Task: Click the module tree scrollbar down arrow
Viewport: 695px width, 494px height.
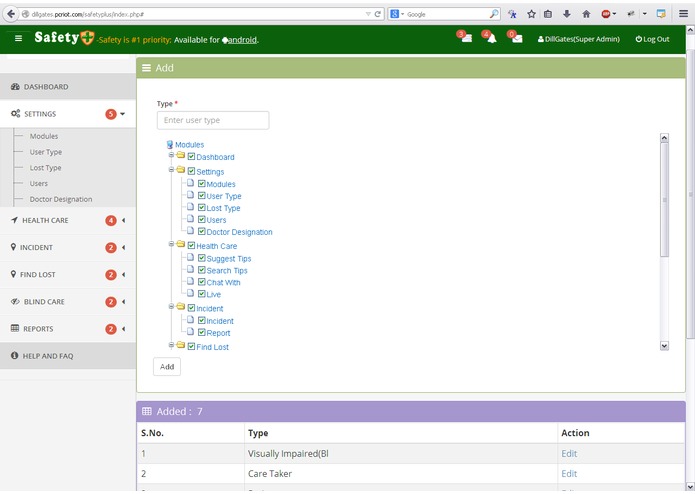Action: click(x=664, y=346)
